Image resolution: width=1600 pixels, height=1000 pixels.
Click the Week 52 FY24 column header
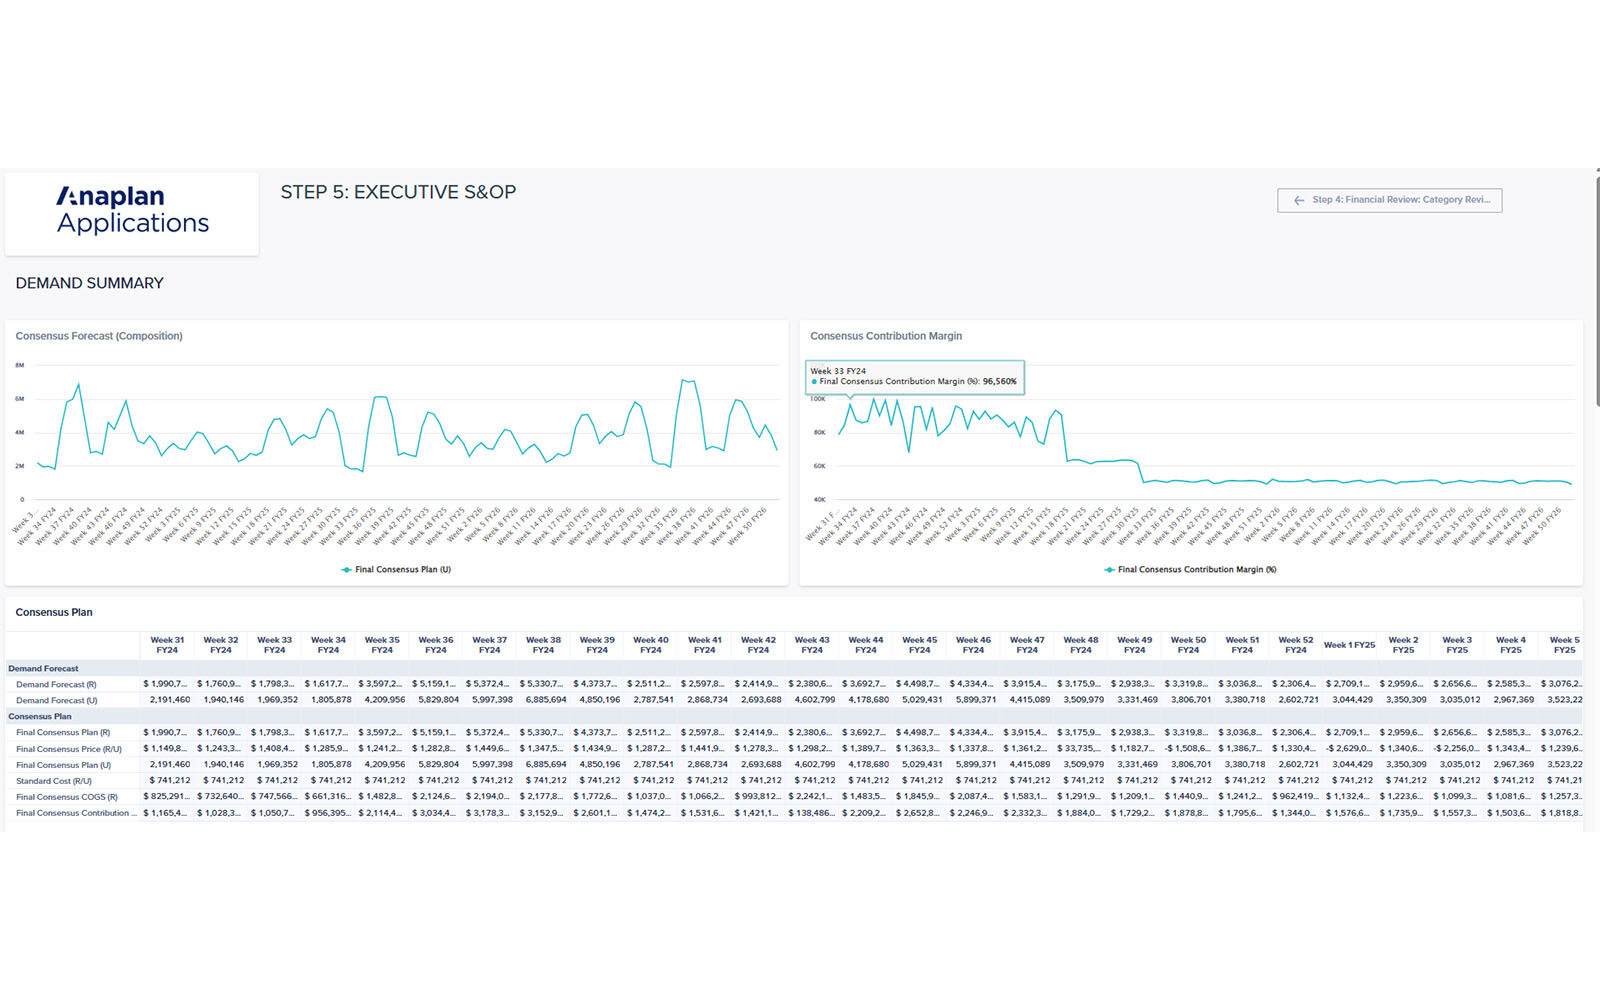click(x=1295, y=645)
